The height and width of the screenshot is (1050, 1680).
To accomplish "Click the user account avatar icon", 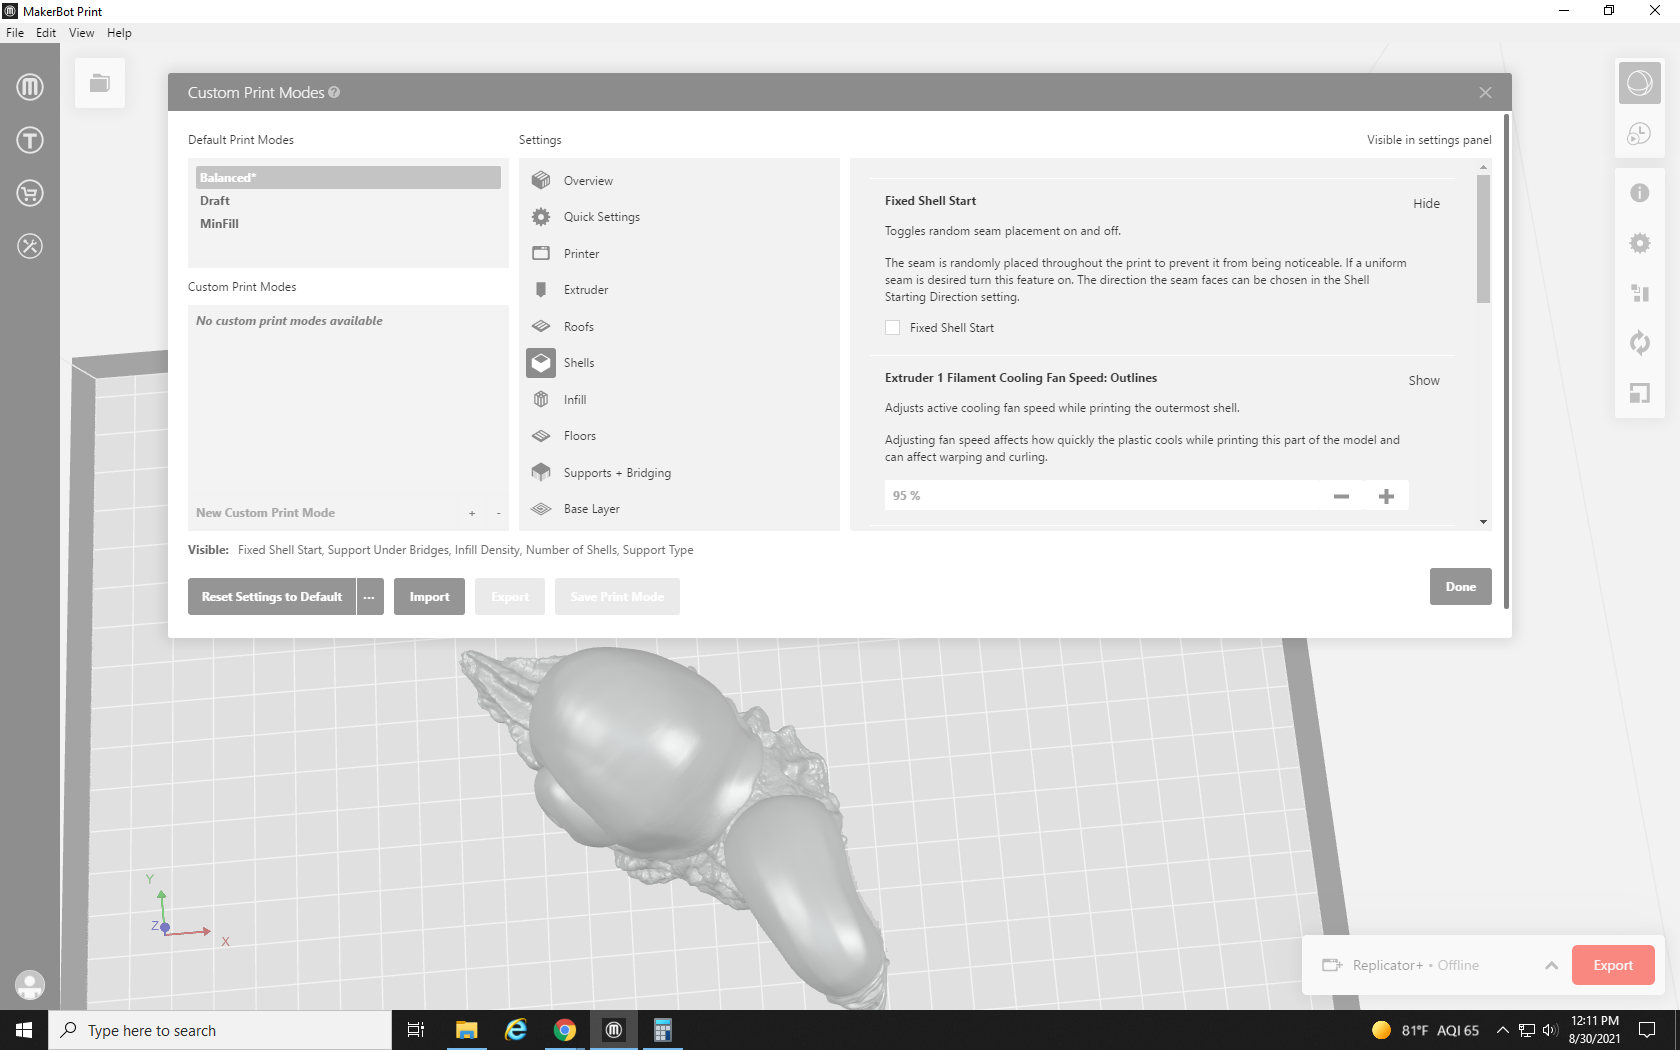I will click(x=30, y=985).
